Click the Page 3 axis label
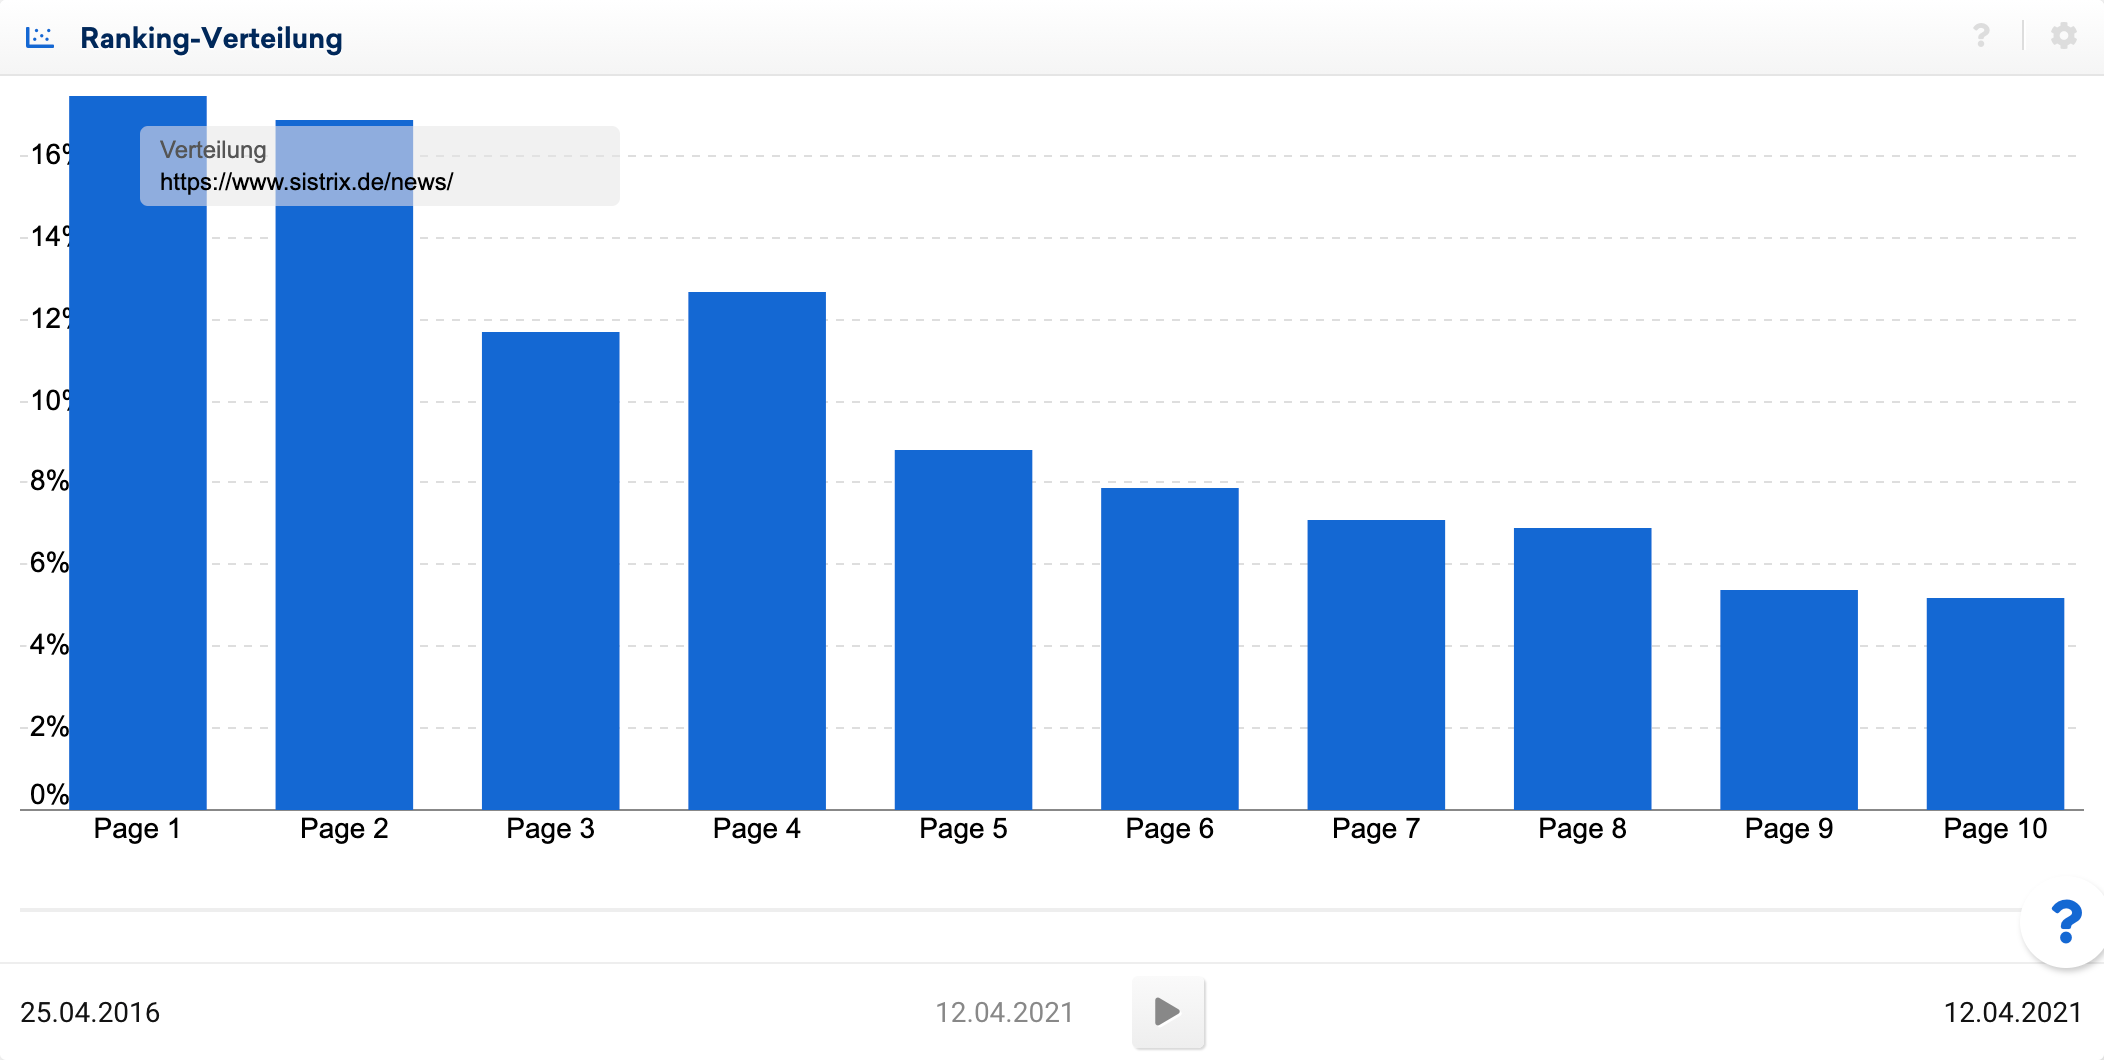2104x1060 pixels. pos(550,829)
